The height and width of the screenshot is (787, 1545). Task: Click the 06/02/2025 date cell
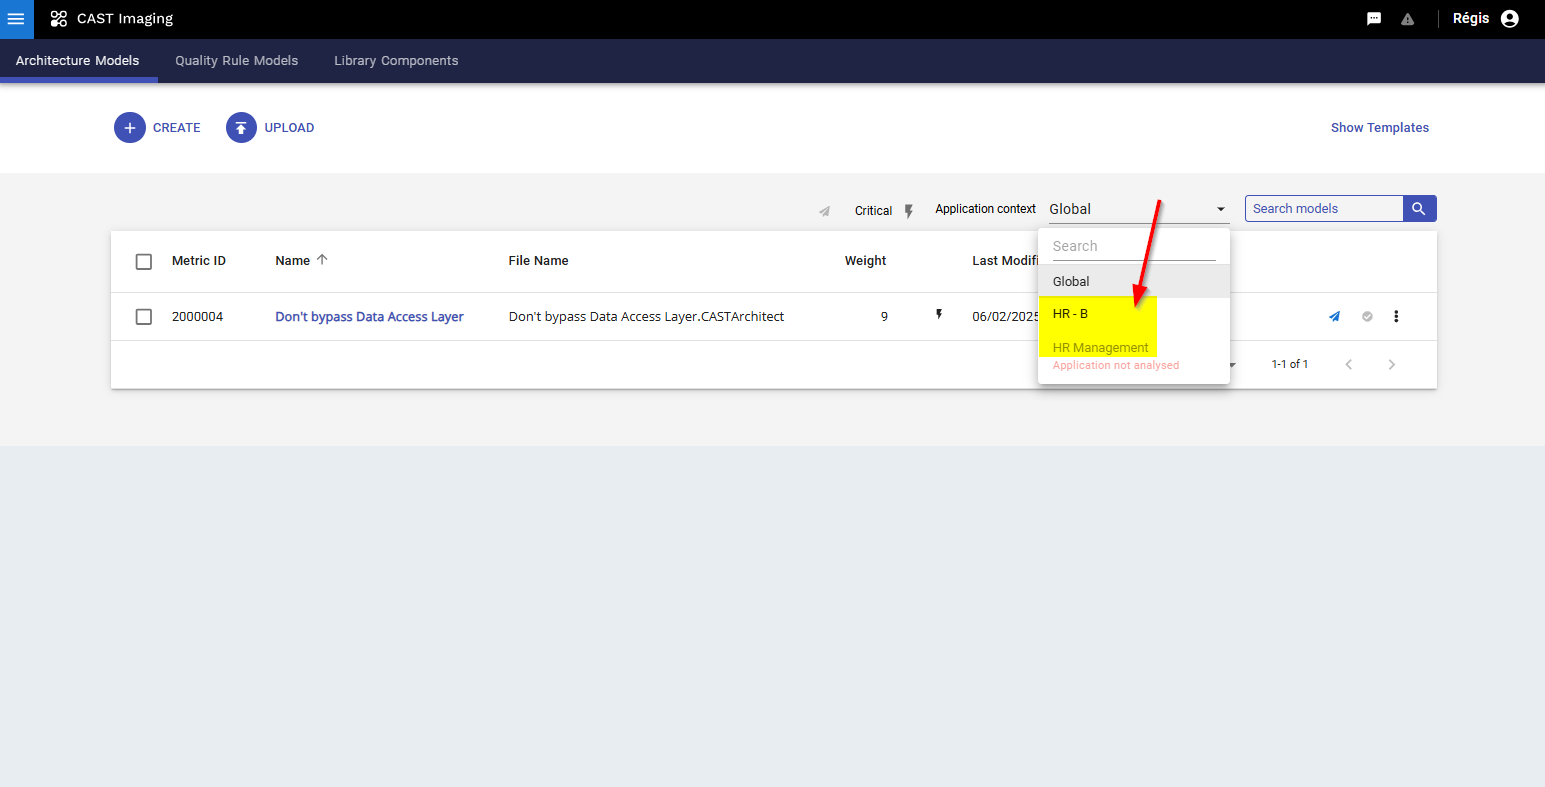1006,317
